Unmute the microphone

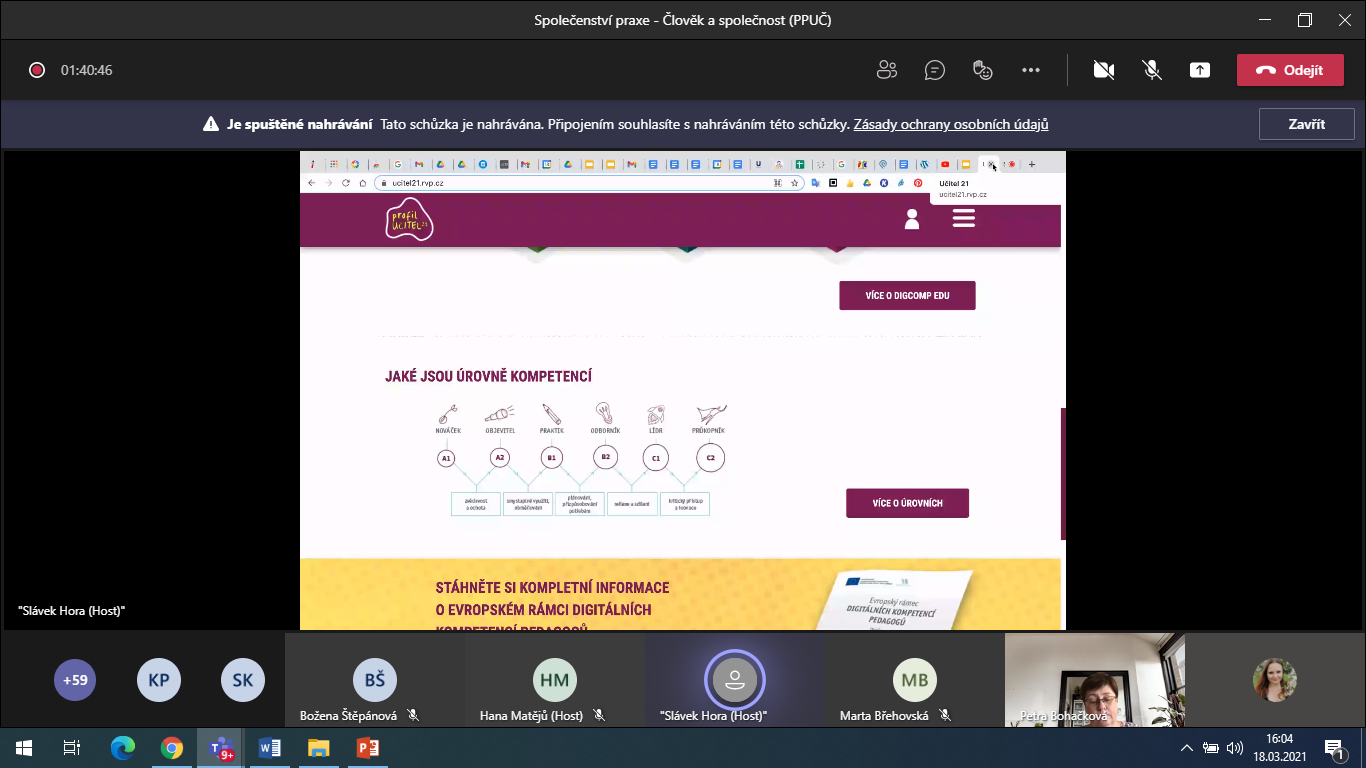coord(1152,70)
